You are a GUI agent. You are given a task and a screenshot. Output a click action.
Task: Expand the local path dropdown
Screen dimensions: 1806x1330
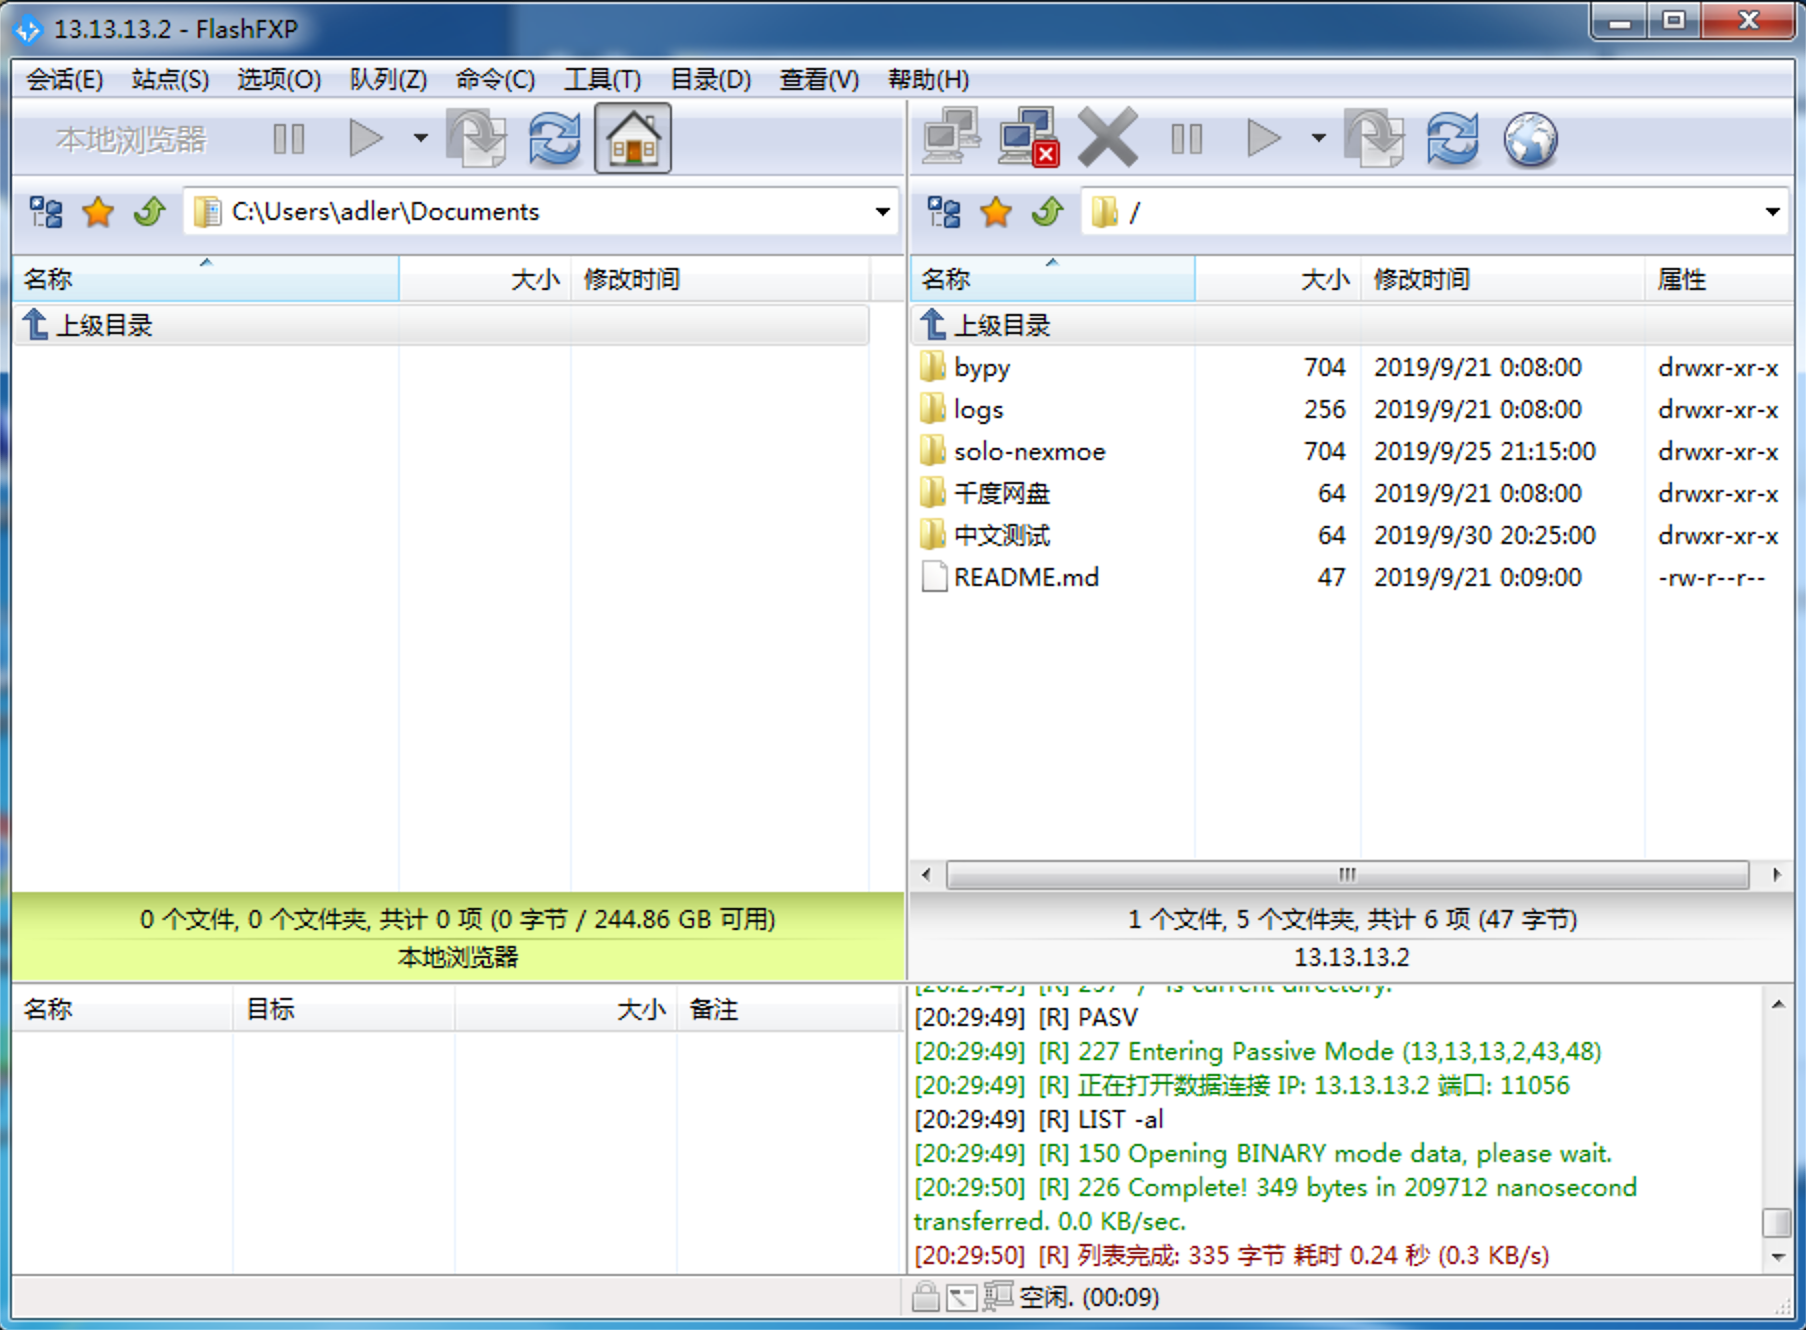882,212
